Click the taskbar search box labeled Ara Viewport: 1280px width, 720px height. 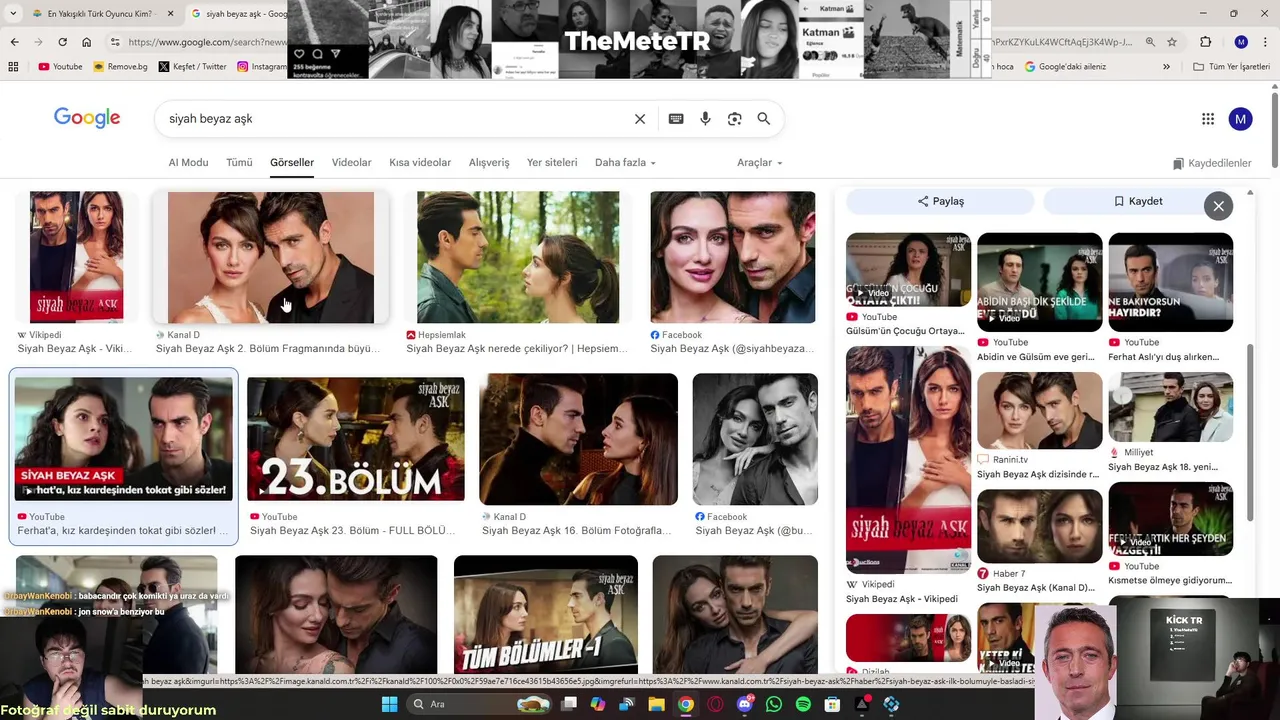480,704
